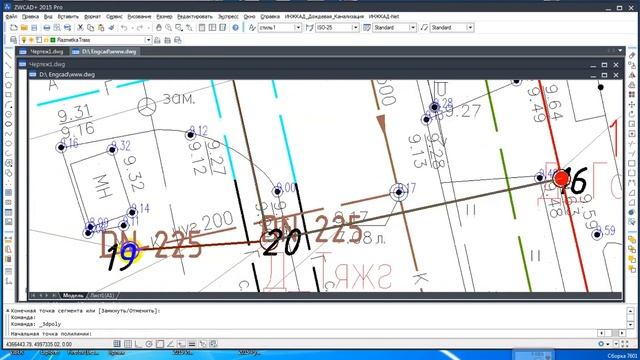Click the Undo arrow icon
The height and width of the screenshot is (360, 640).
(124, 27)
